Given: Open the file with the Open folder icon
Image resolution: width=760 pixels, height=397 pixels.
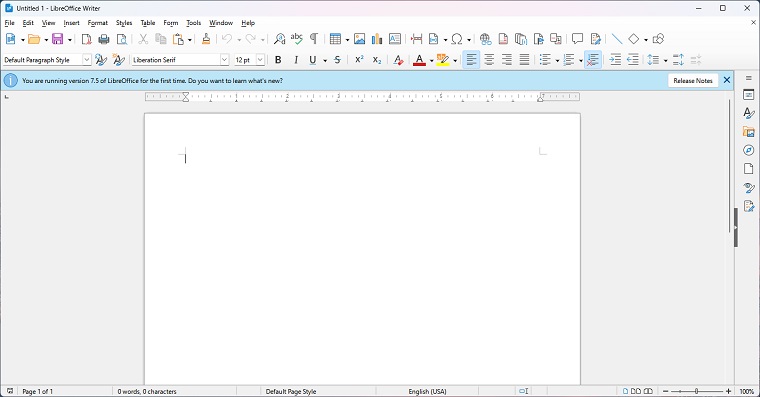Looking at the screenshot, I should point(34,39).
